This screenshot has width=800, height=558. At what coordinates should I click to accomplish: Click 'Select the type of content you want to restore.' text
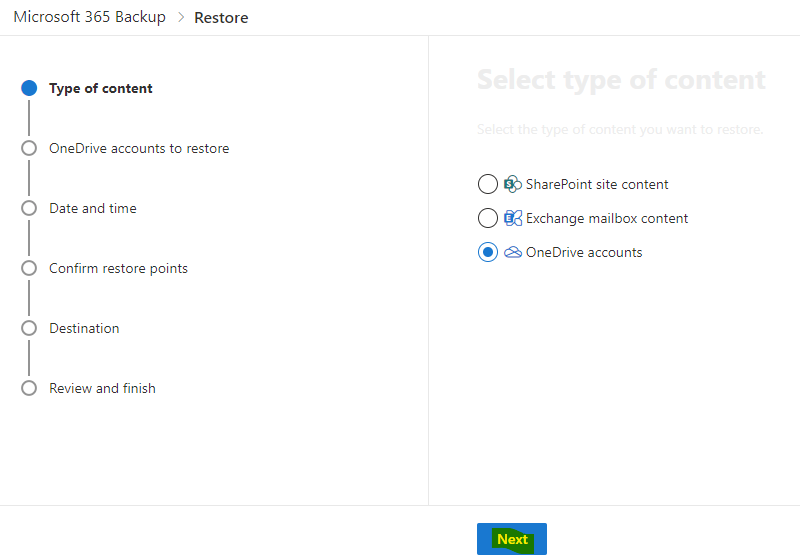coord(620,130)
